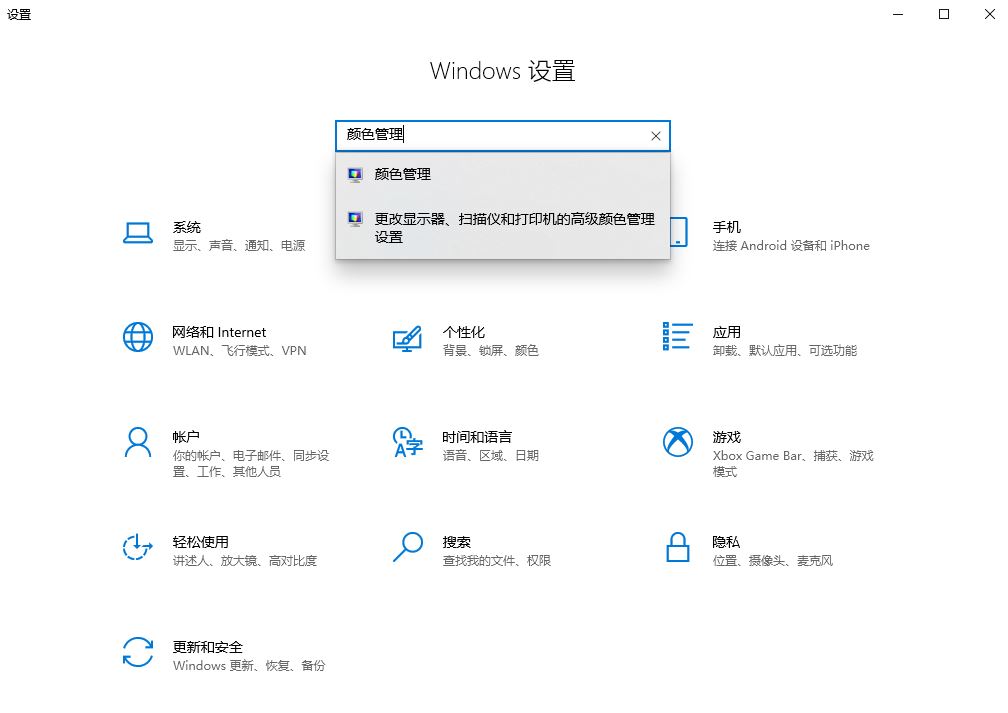
Task: Click the 卸载、默认应用、可选功能 description
Action: [x=785, y=350]
